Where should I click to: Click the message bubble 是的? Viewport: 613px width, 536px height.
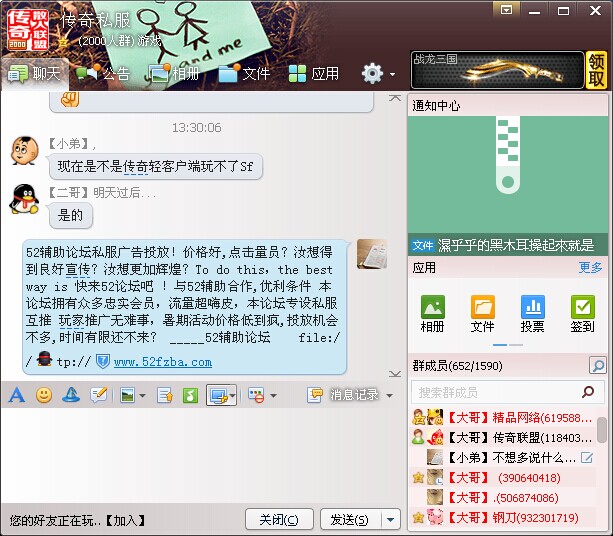(71, 215)
